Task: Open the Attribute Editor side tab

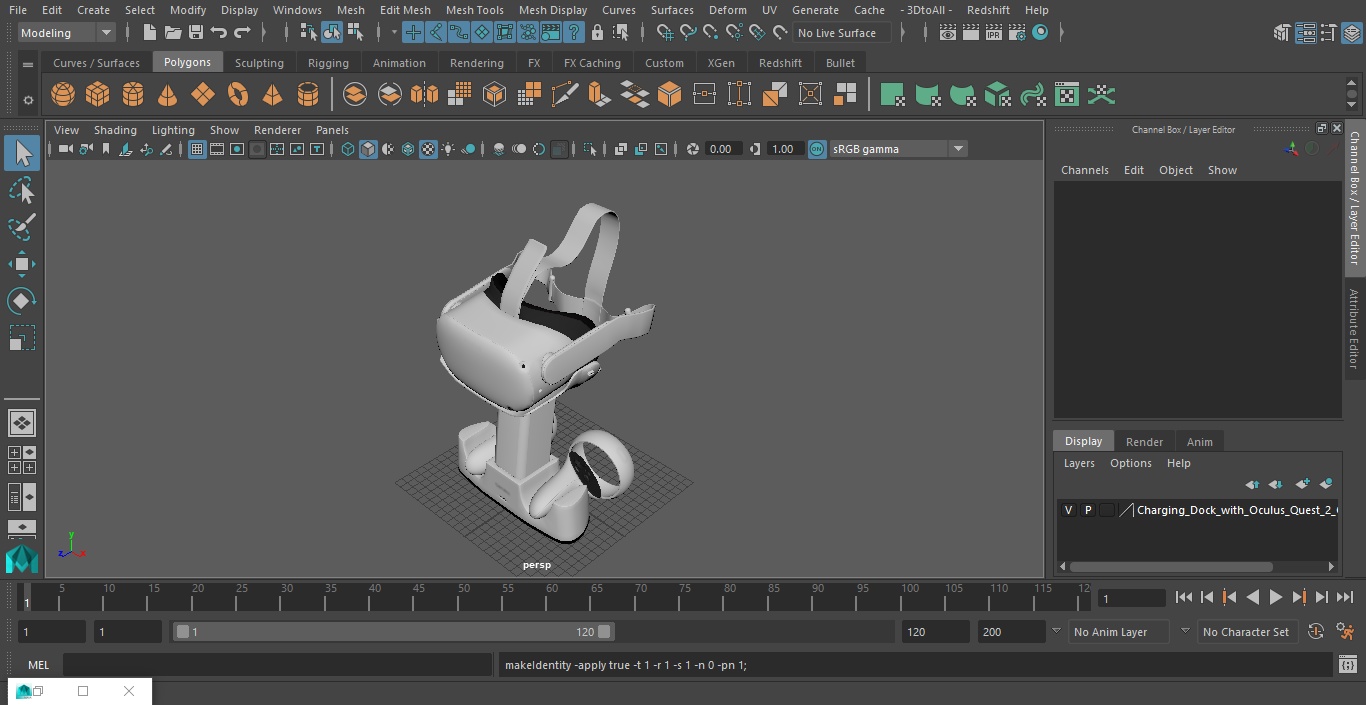Action: pos(1354,329)
